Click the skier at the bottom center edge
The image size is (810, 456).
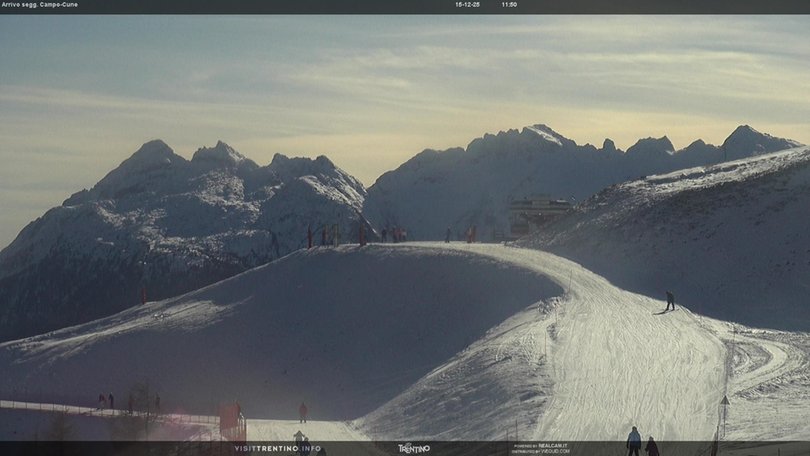tap(298, 437)
